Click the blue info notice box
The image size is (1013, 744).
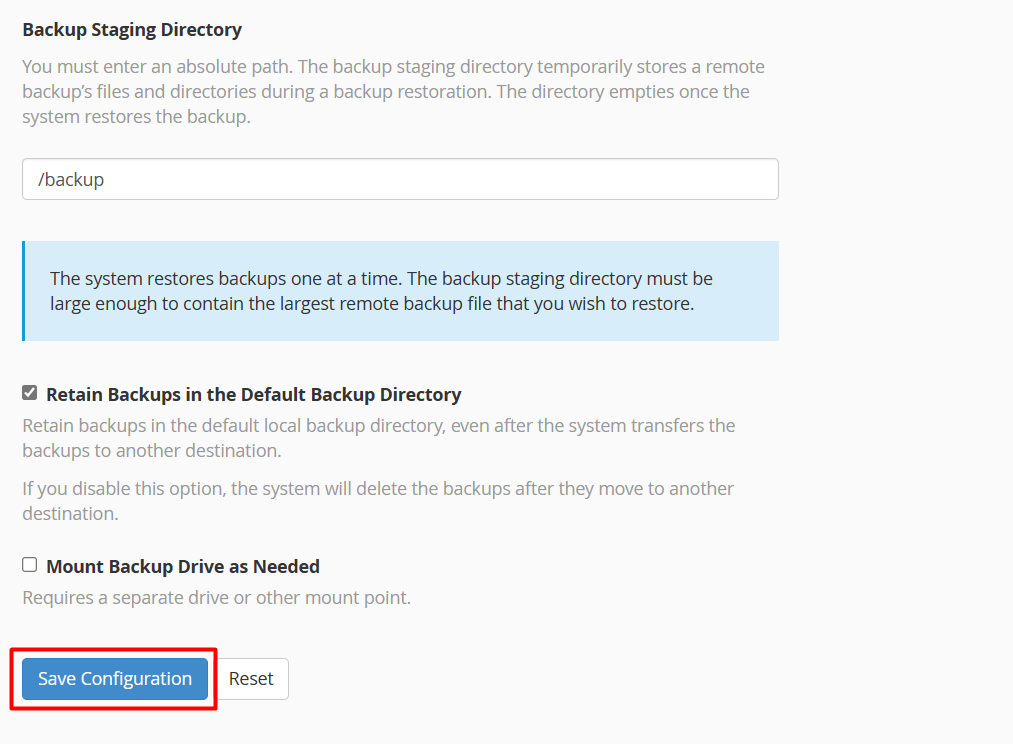tap(400, 291)
